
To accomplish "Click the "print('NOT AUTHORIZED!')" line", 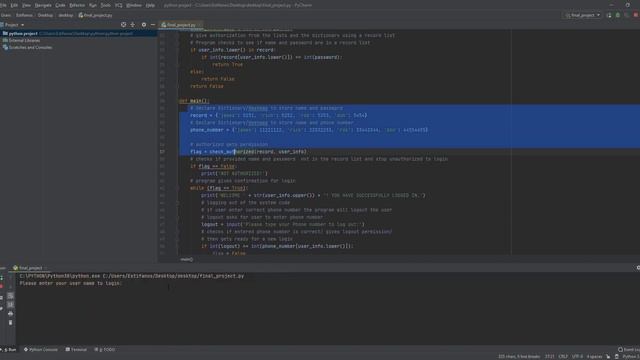I will [234, 173].
